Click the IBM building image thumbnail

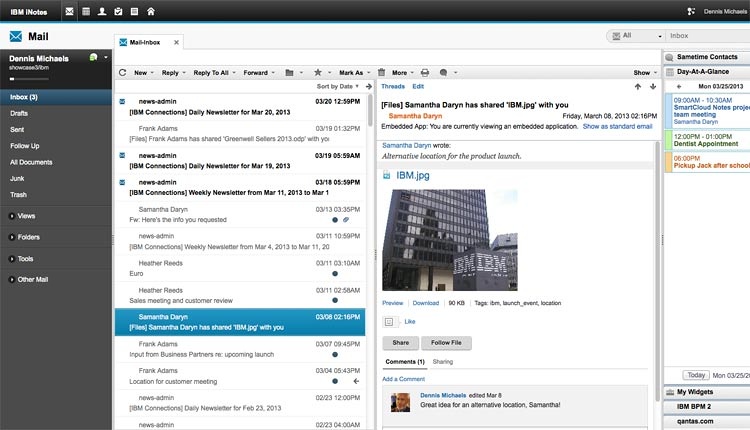coord(450,240)
